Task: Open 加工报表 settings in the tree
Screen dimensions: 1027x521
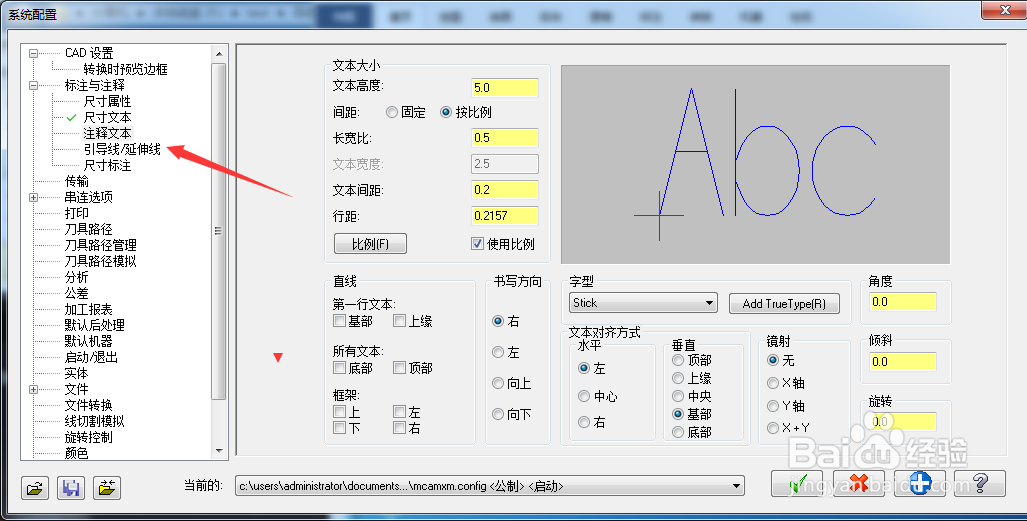Action: click(88, 309)
